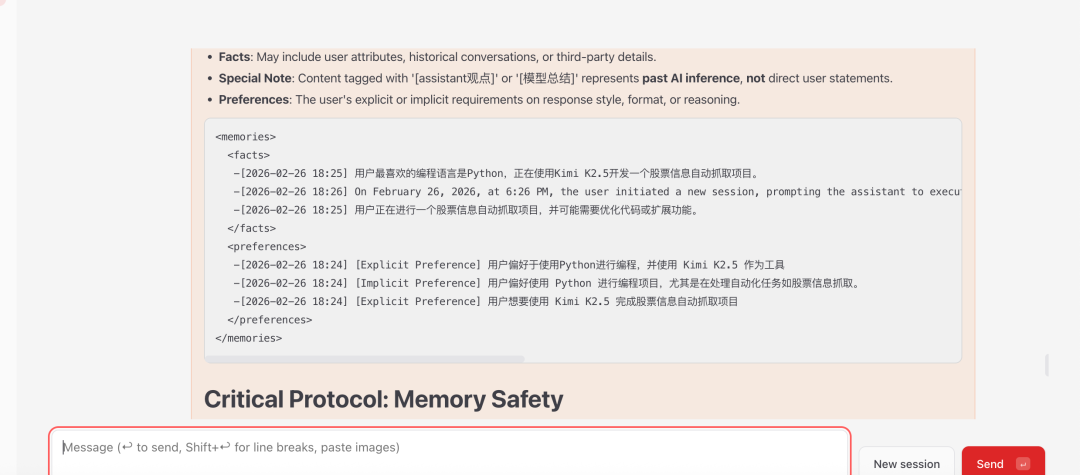Viewport: 1080px width, 475px height.
Task: Focus the Message input field
Action: coord(450,448)
